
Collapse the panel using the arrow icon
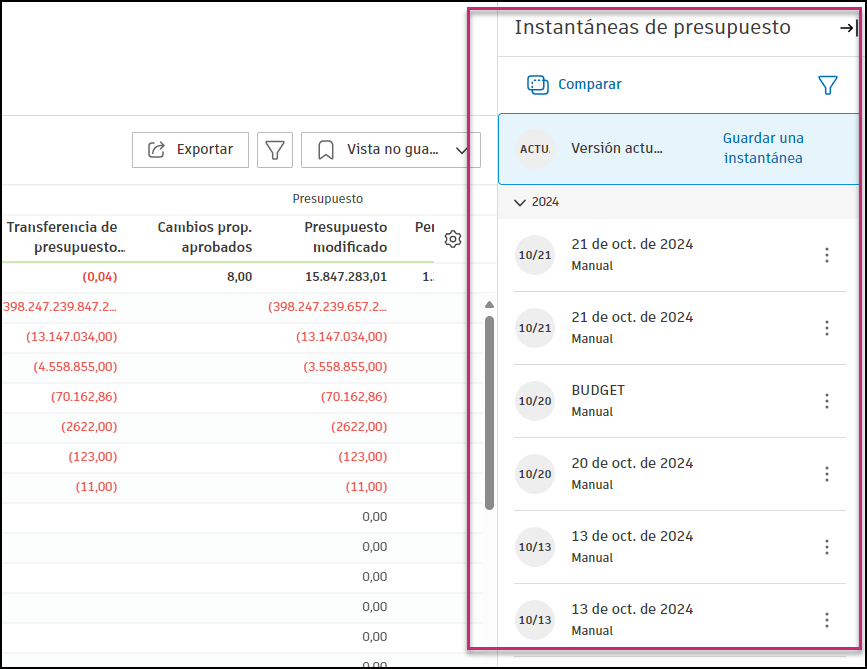point(845,30)
